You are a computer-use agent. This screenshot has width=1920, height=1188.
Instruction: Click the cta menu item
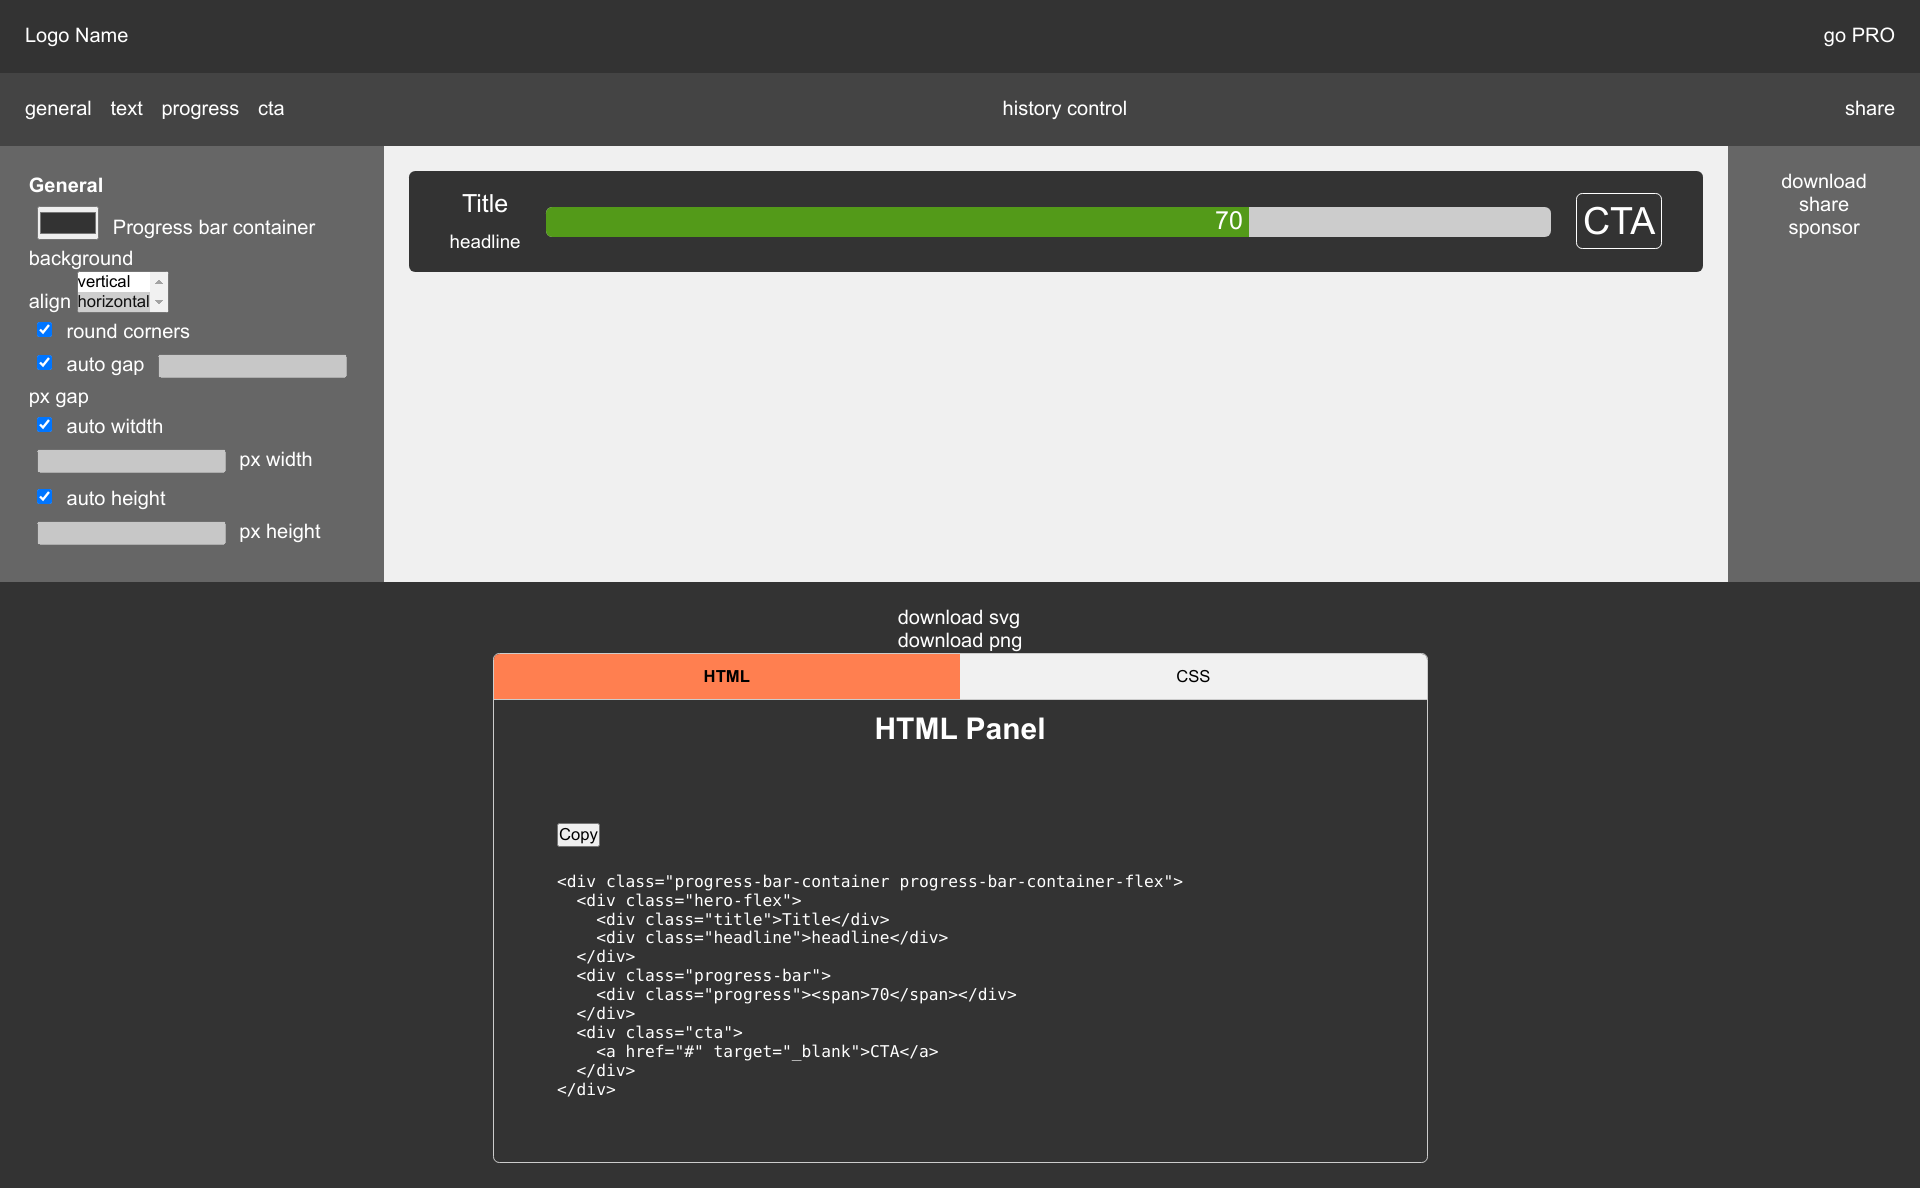tap(270, 110)
